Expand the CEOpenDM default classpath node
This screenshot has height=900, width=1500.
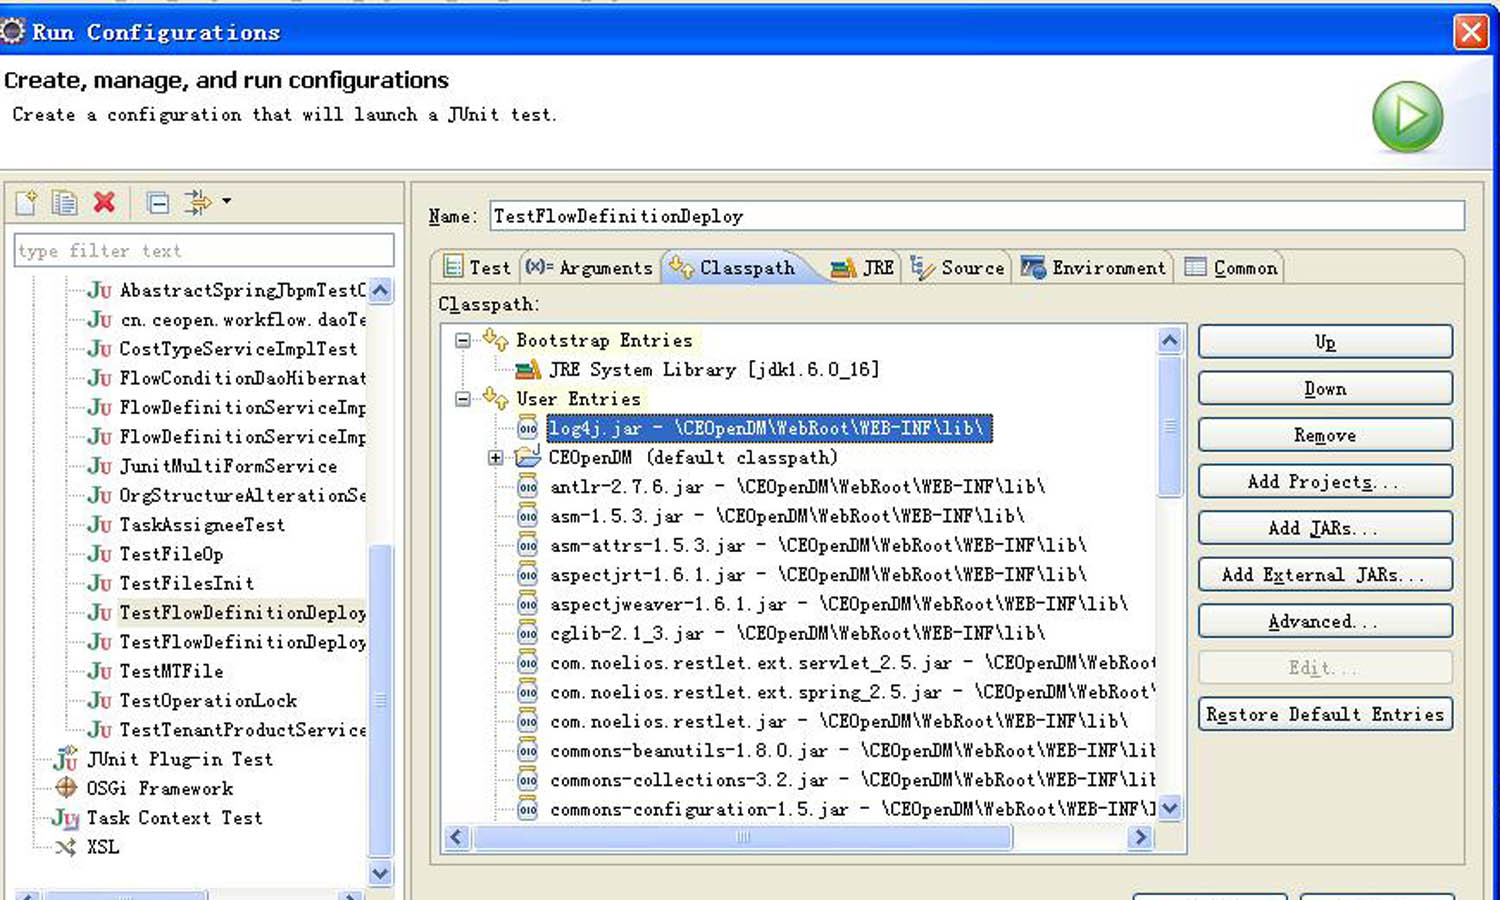[495, 457]
